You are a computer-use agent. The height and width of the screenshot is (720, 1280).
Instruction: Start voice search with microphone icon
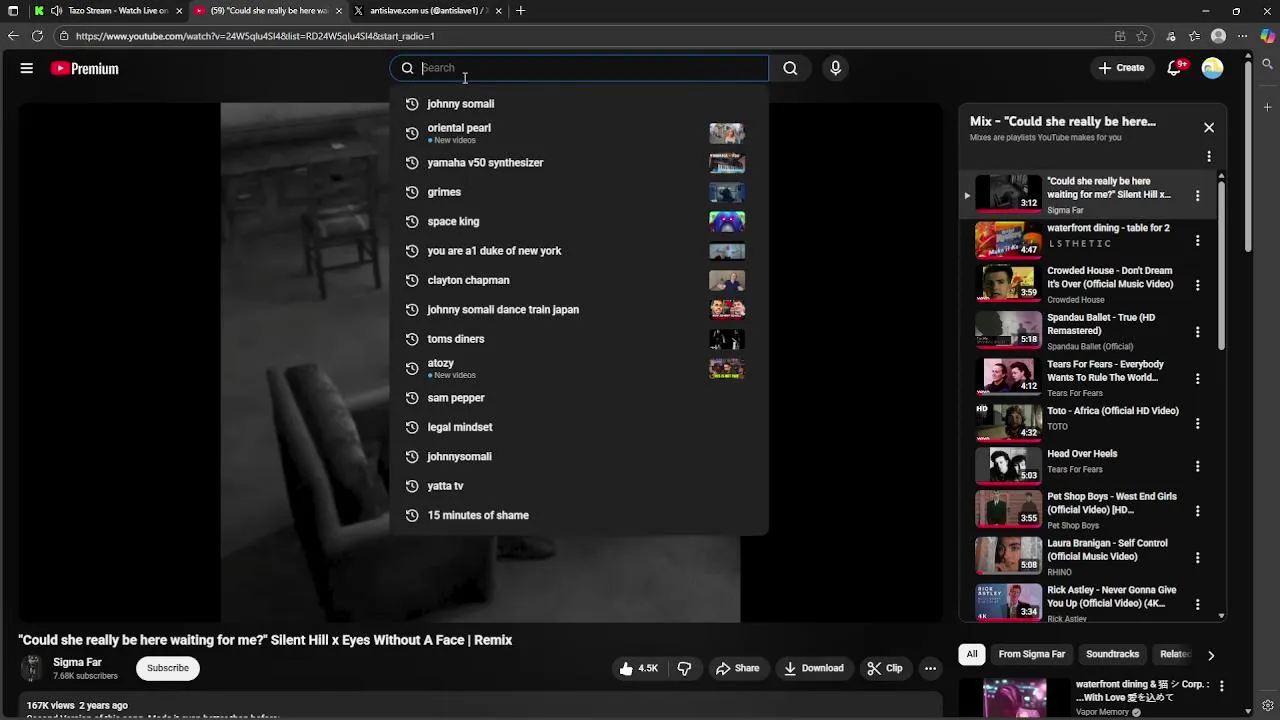(x=835, y=68)
